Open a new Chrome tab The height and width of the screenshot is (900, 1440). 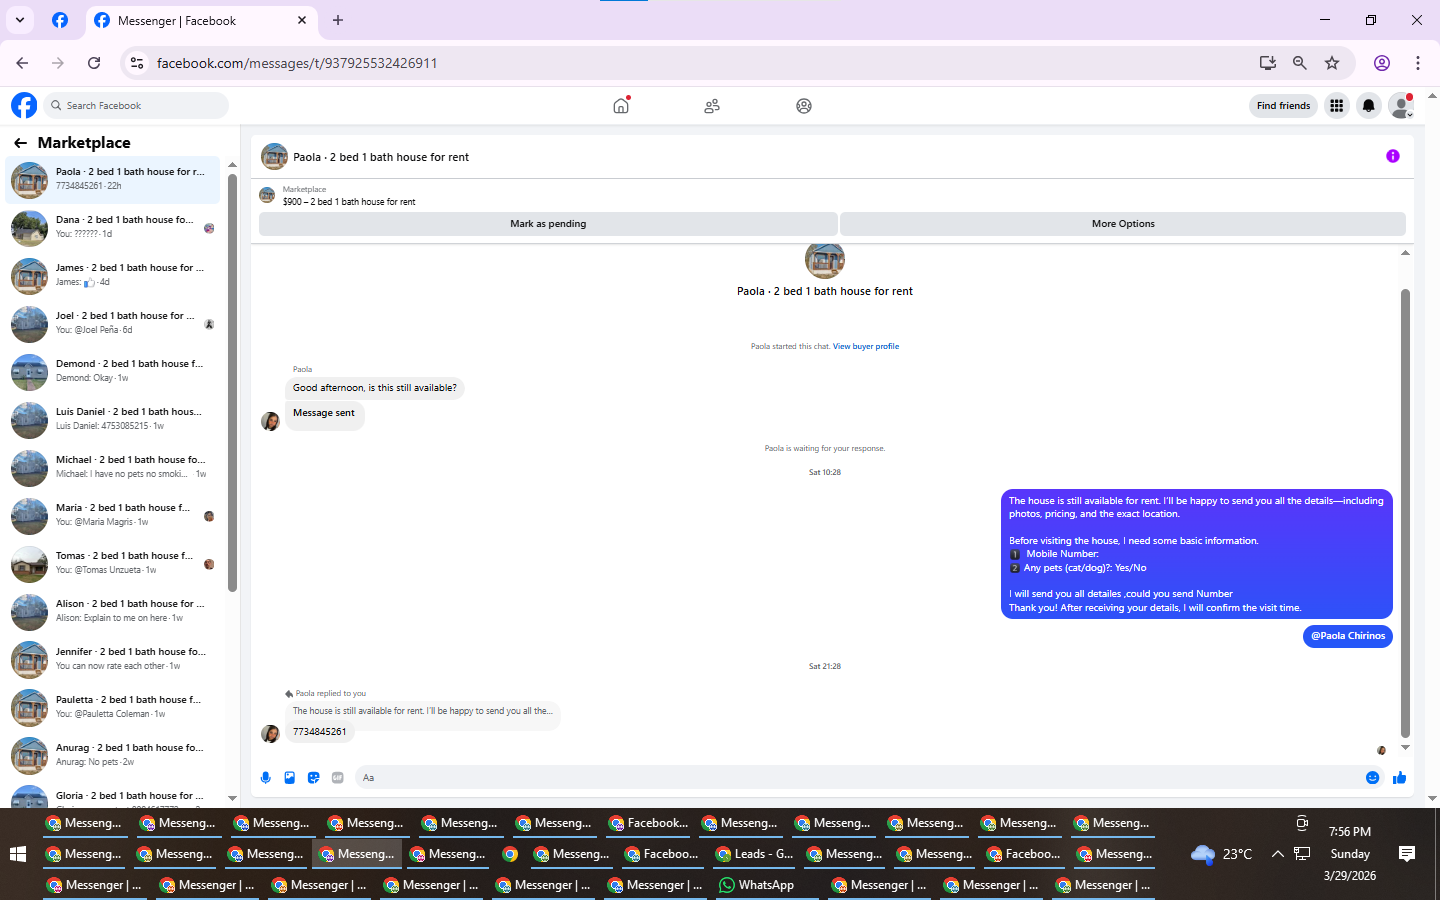click(338, 20)
